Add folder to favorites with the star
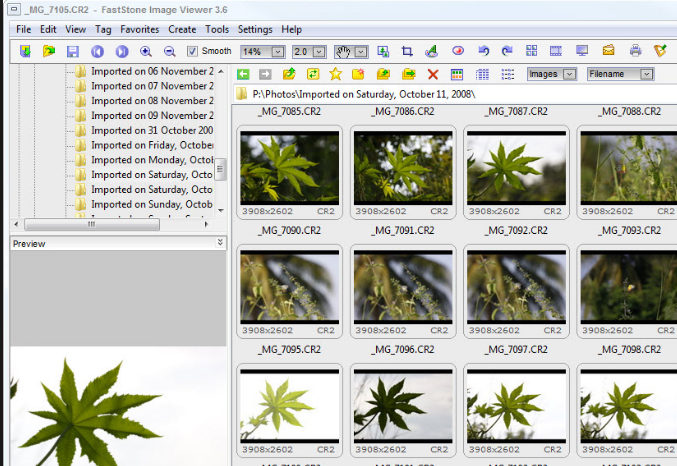 click(x=335, y=74)
